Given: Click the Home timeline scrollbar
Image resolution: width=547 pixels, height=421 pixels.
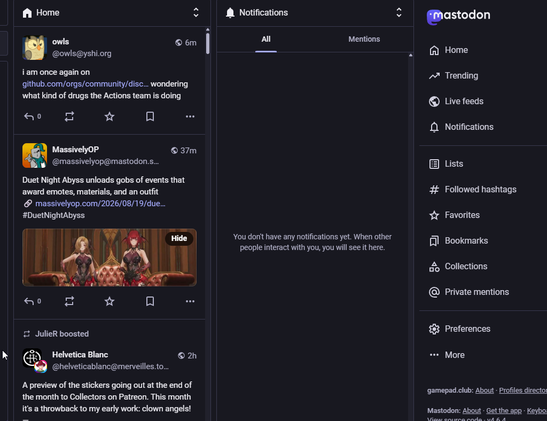Looking at the screenshot, I should click(208, 43).
